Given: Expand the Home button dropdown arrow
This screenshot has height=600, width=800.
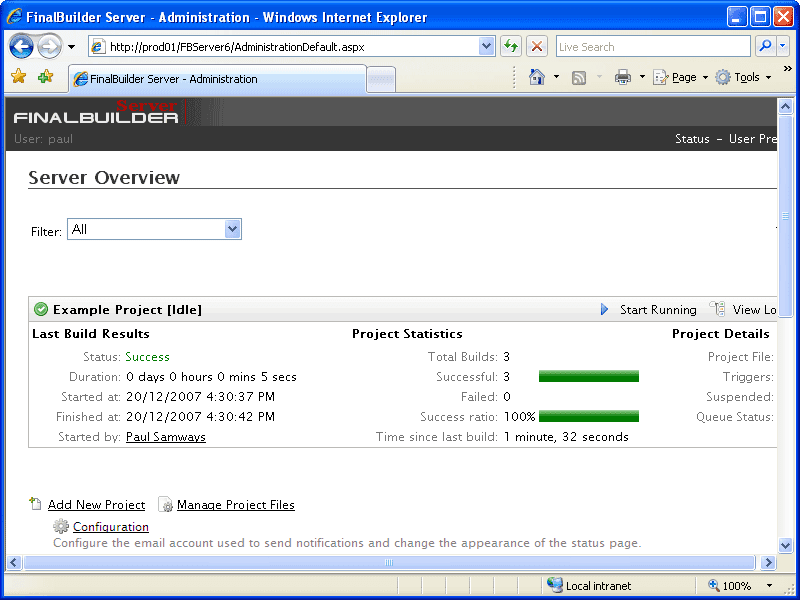Looking at the screenshot, I should (x=556, y=77).
